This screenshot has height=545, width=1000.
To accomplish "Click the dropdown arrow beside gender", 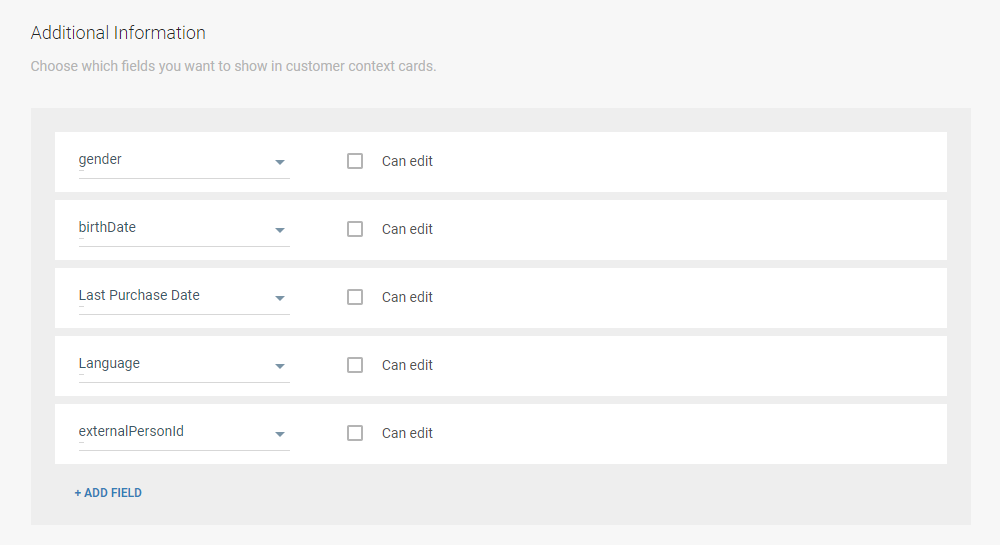I will click(x=280, y=162).
